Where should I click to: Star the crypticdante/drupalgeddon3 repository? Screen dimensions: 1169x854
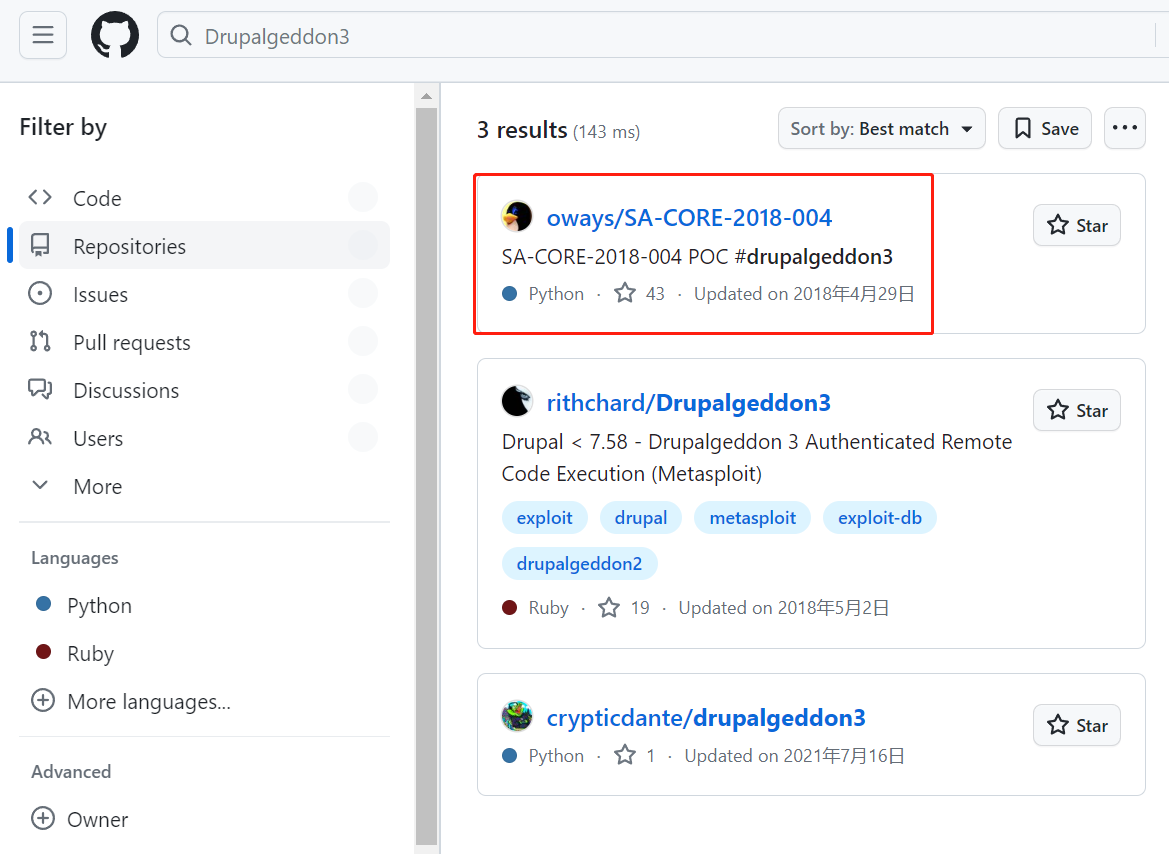click(x=1076, y=725)
